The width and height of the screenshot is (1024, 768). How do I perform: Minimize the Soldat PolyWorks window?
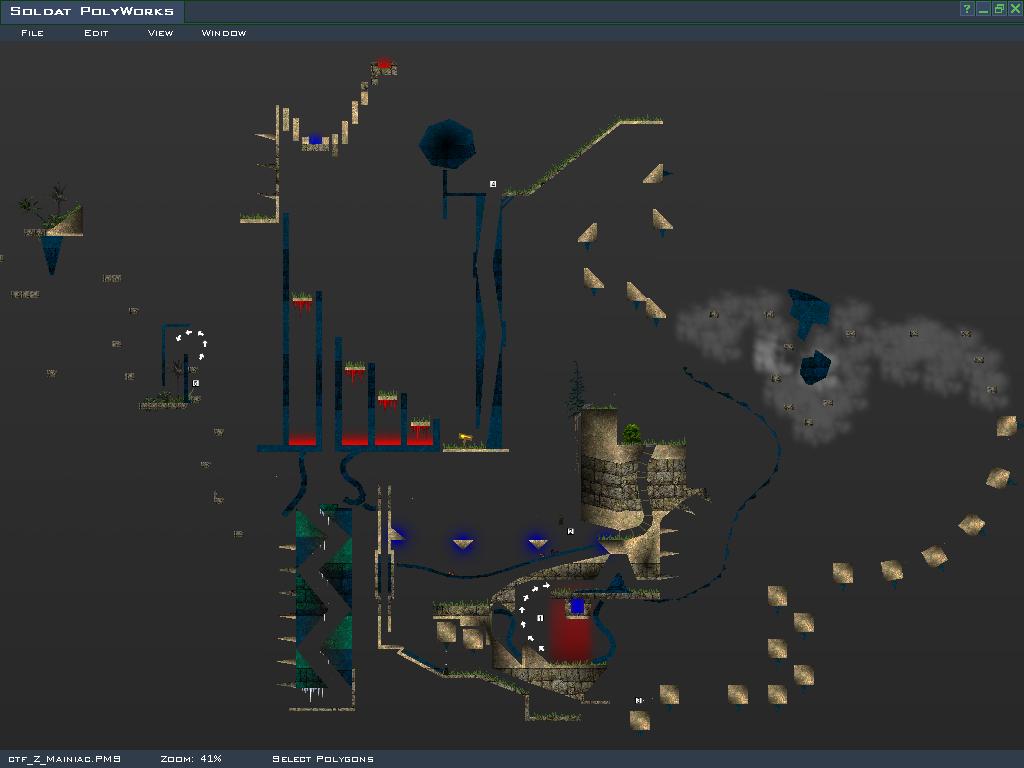[x=983, y=9]
